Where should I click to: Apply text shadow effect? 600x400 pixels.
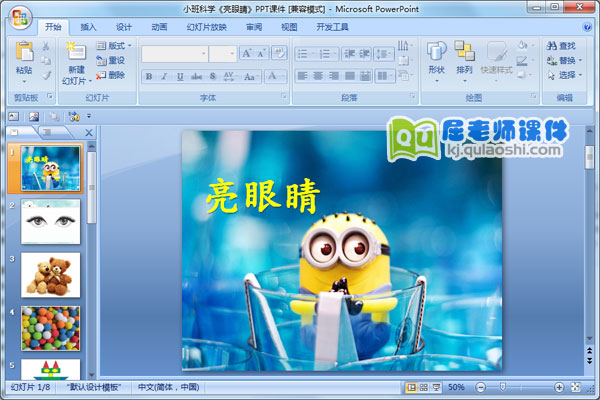pyautogui.click(x=213, y=76)
